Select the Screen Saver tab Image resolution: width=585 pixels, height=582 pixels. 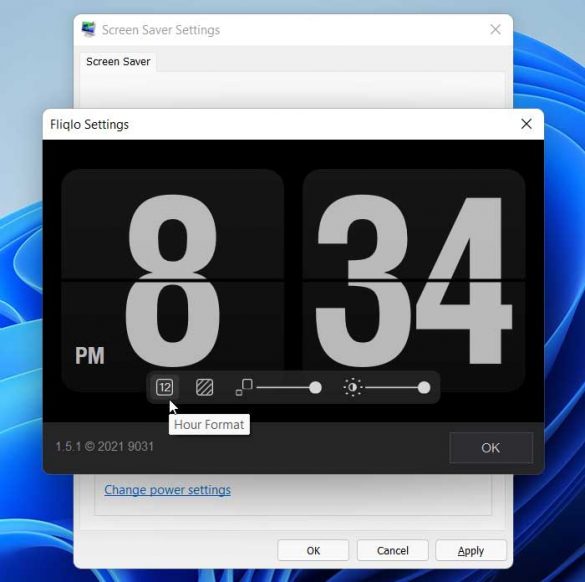[118, 62]
